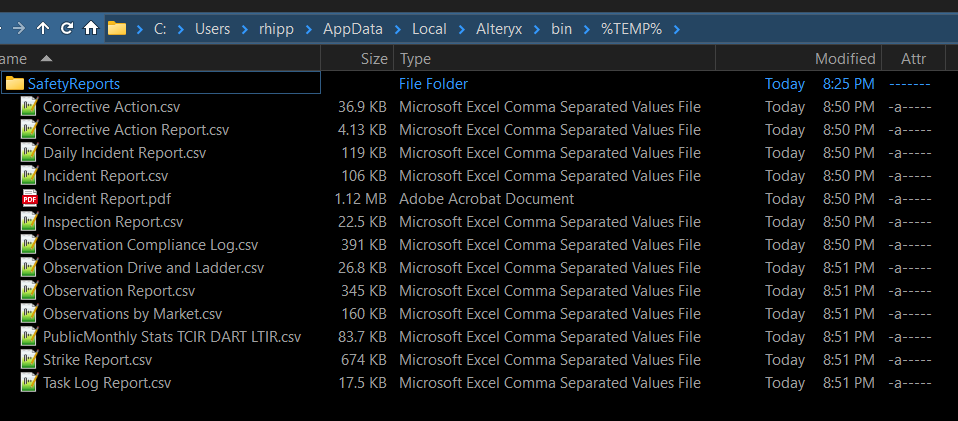
Task: Sort by Name column header
Action: point(160,59)
